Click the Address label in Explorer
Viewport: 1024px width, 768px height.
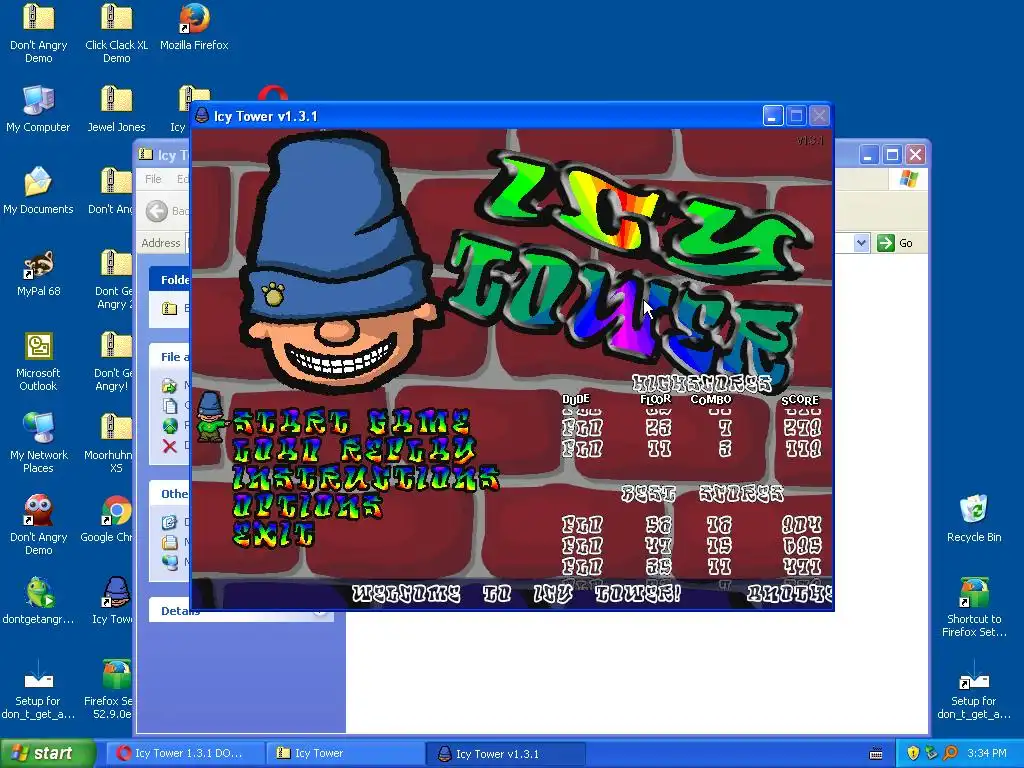tap(161, 243)
